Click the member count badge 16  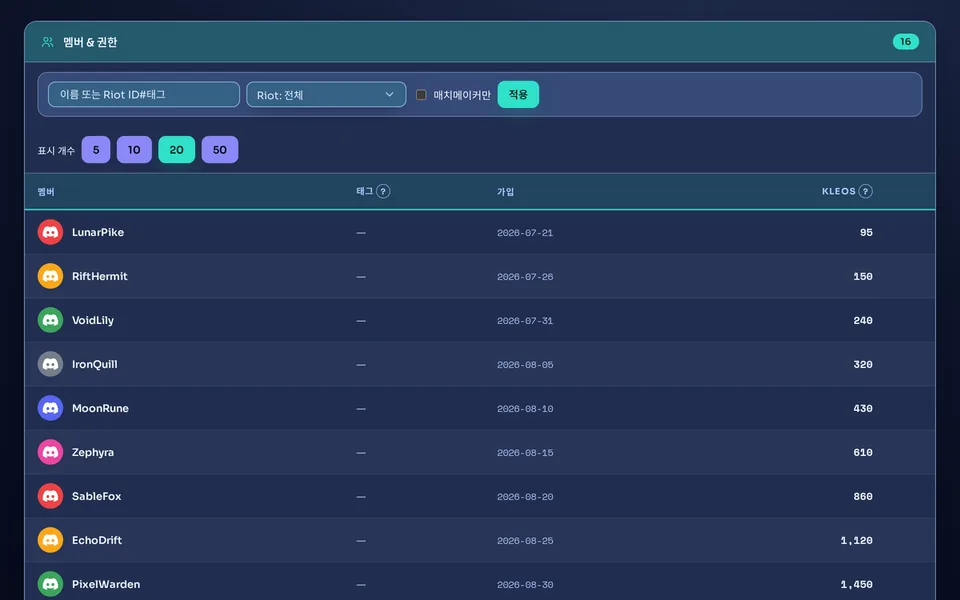pos(906,42)
